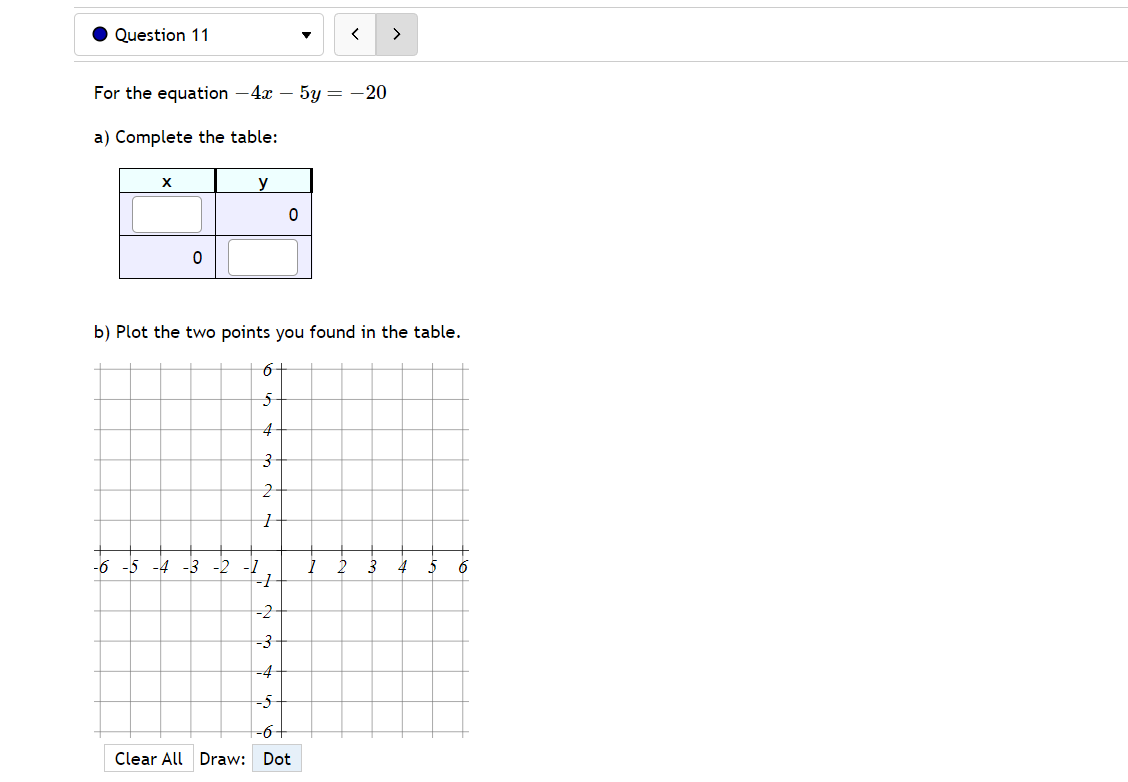Image resolution: width=1128 pixels, height=782 pixels.
Task: Click the next question arrow
Action: pyautogui.click(x=396, y=34)
